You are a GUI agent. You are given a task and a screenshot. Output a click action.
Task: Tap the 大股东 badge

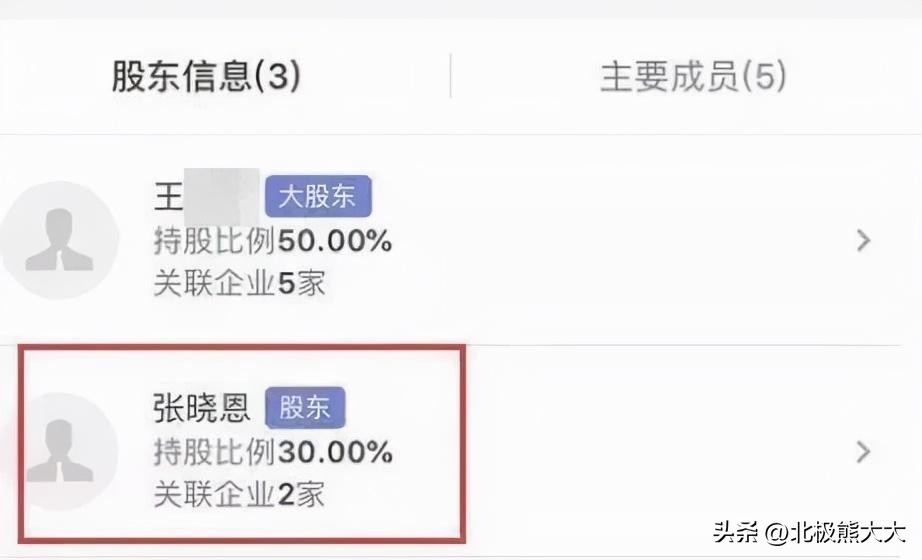(x=318, y=197)
